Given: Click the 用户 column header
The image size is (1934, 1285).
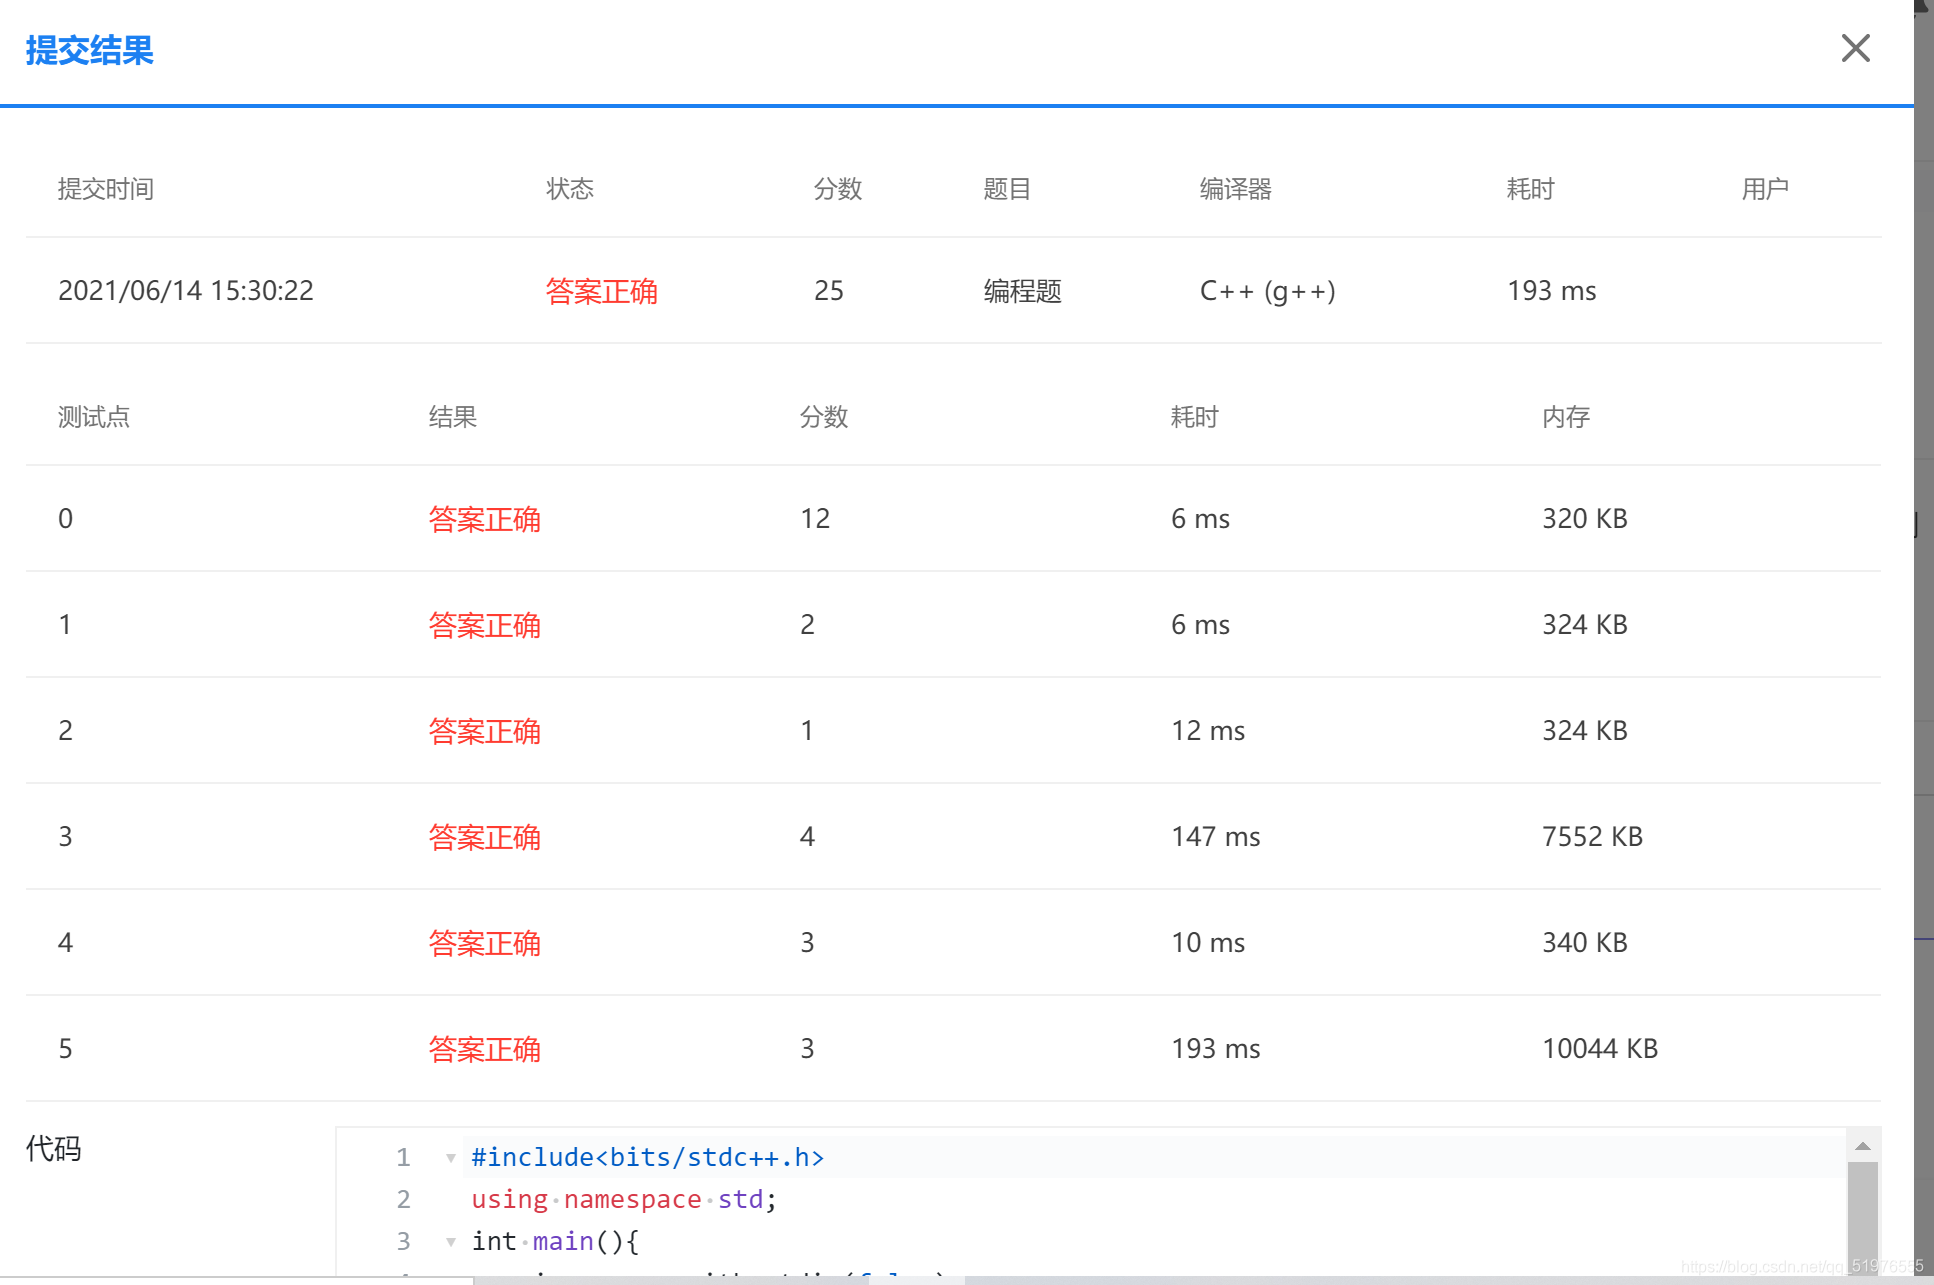Looking at the screenshot, I should point(1765,189).
